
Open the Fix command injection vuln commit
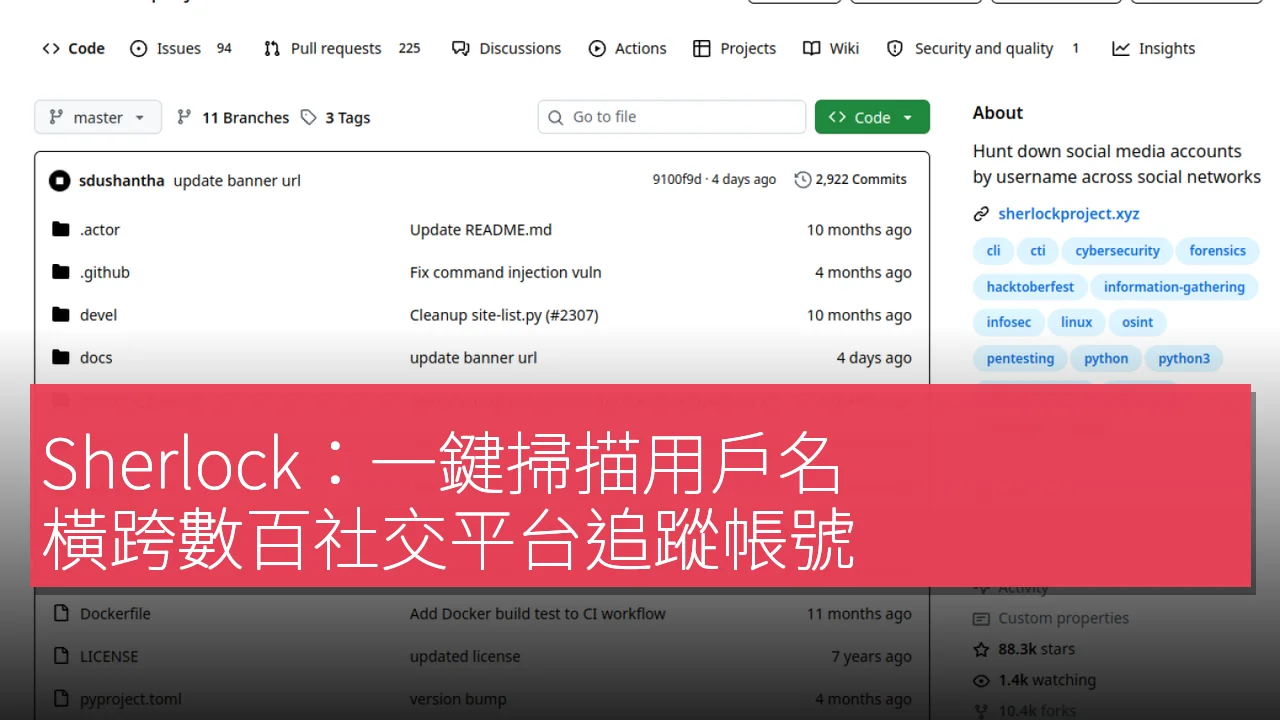click(x=506, y=272)
